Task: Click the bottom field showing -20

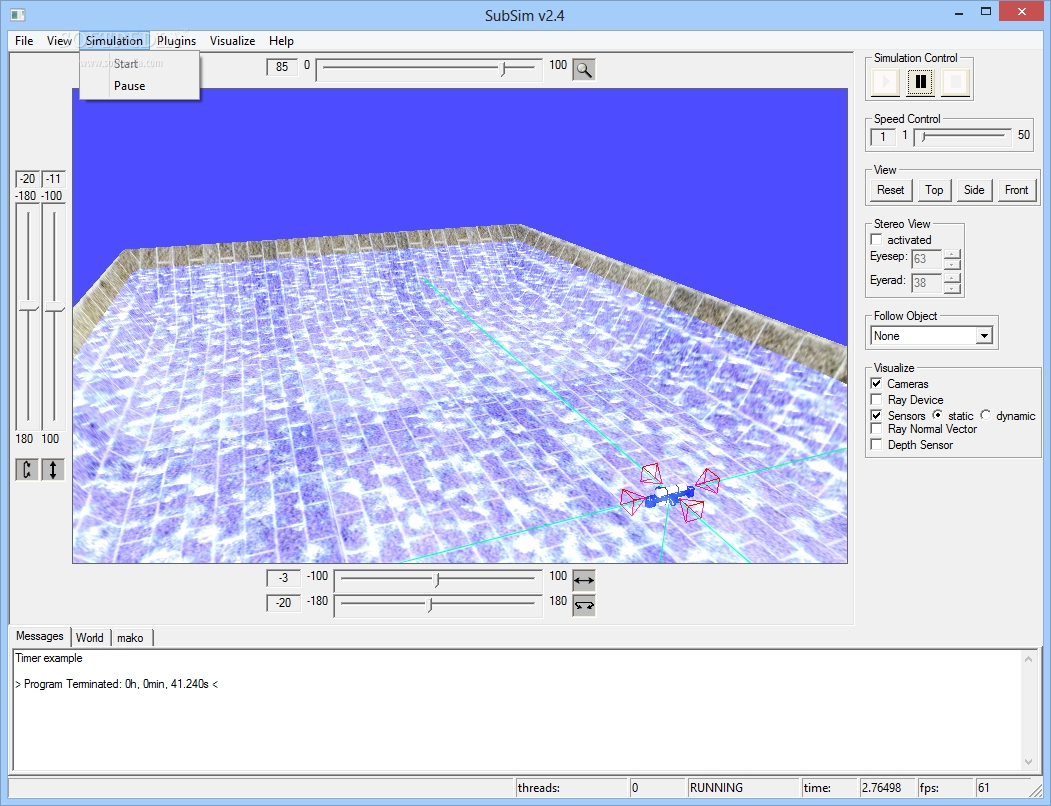Action: [284, 602]
